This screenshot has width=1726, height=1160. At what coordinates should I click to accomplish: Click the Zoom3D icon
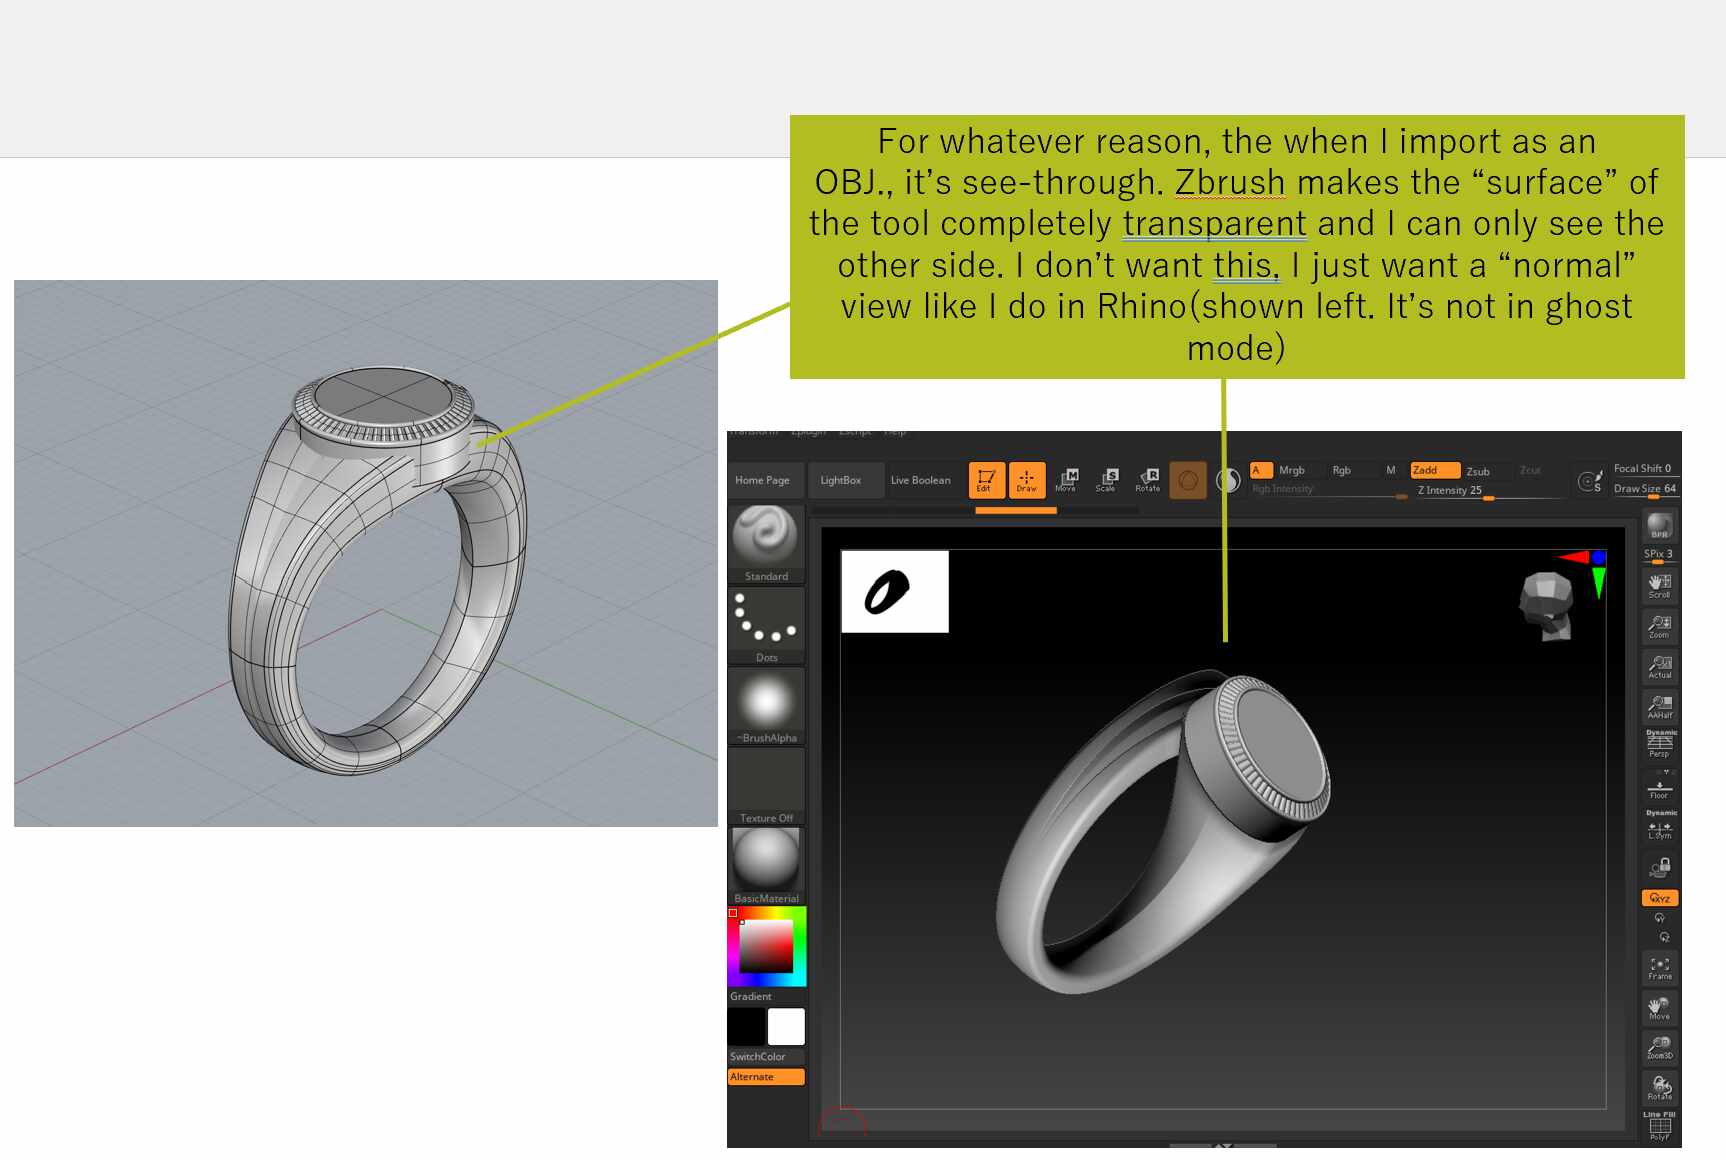1660,1048
